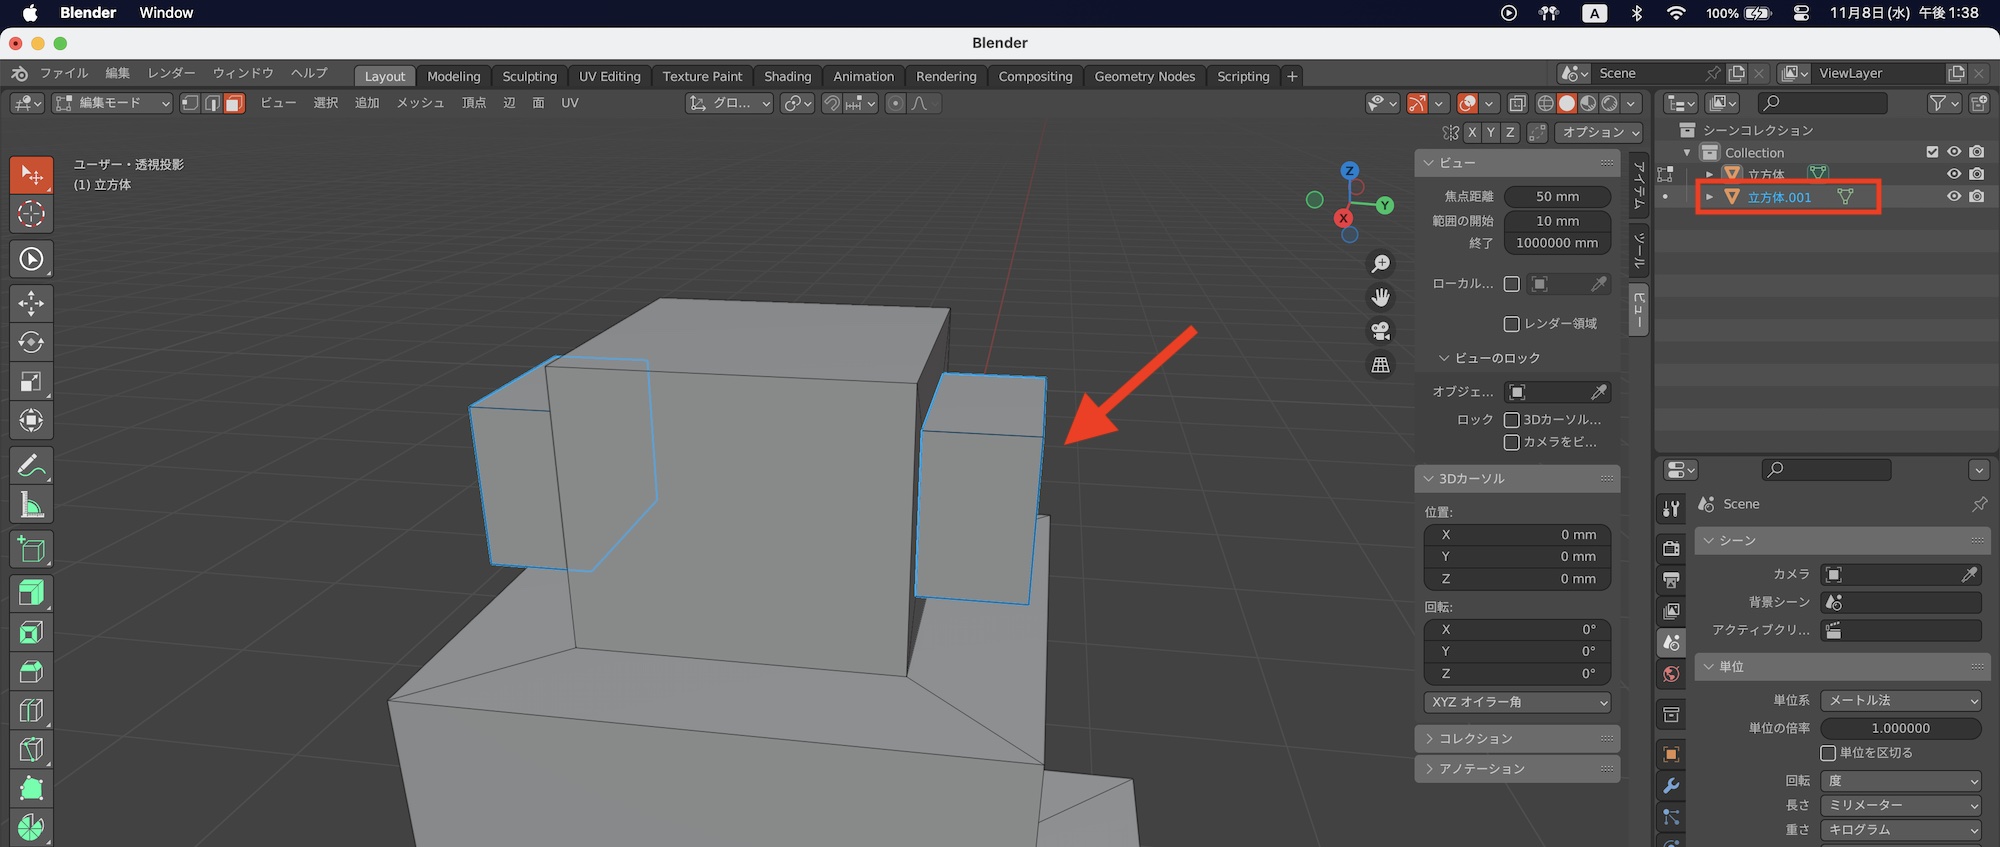Toggle perspective/orthographic grid icon
This screenshot has height=847, width=2000.
(1380, 365)
